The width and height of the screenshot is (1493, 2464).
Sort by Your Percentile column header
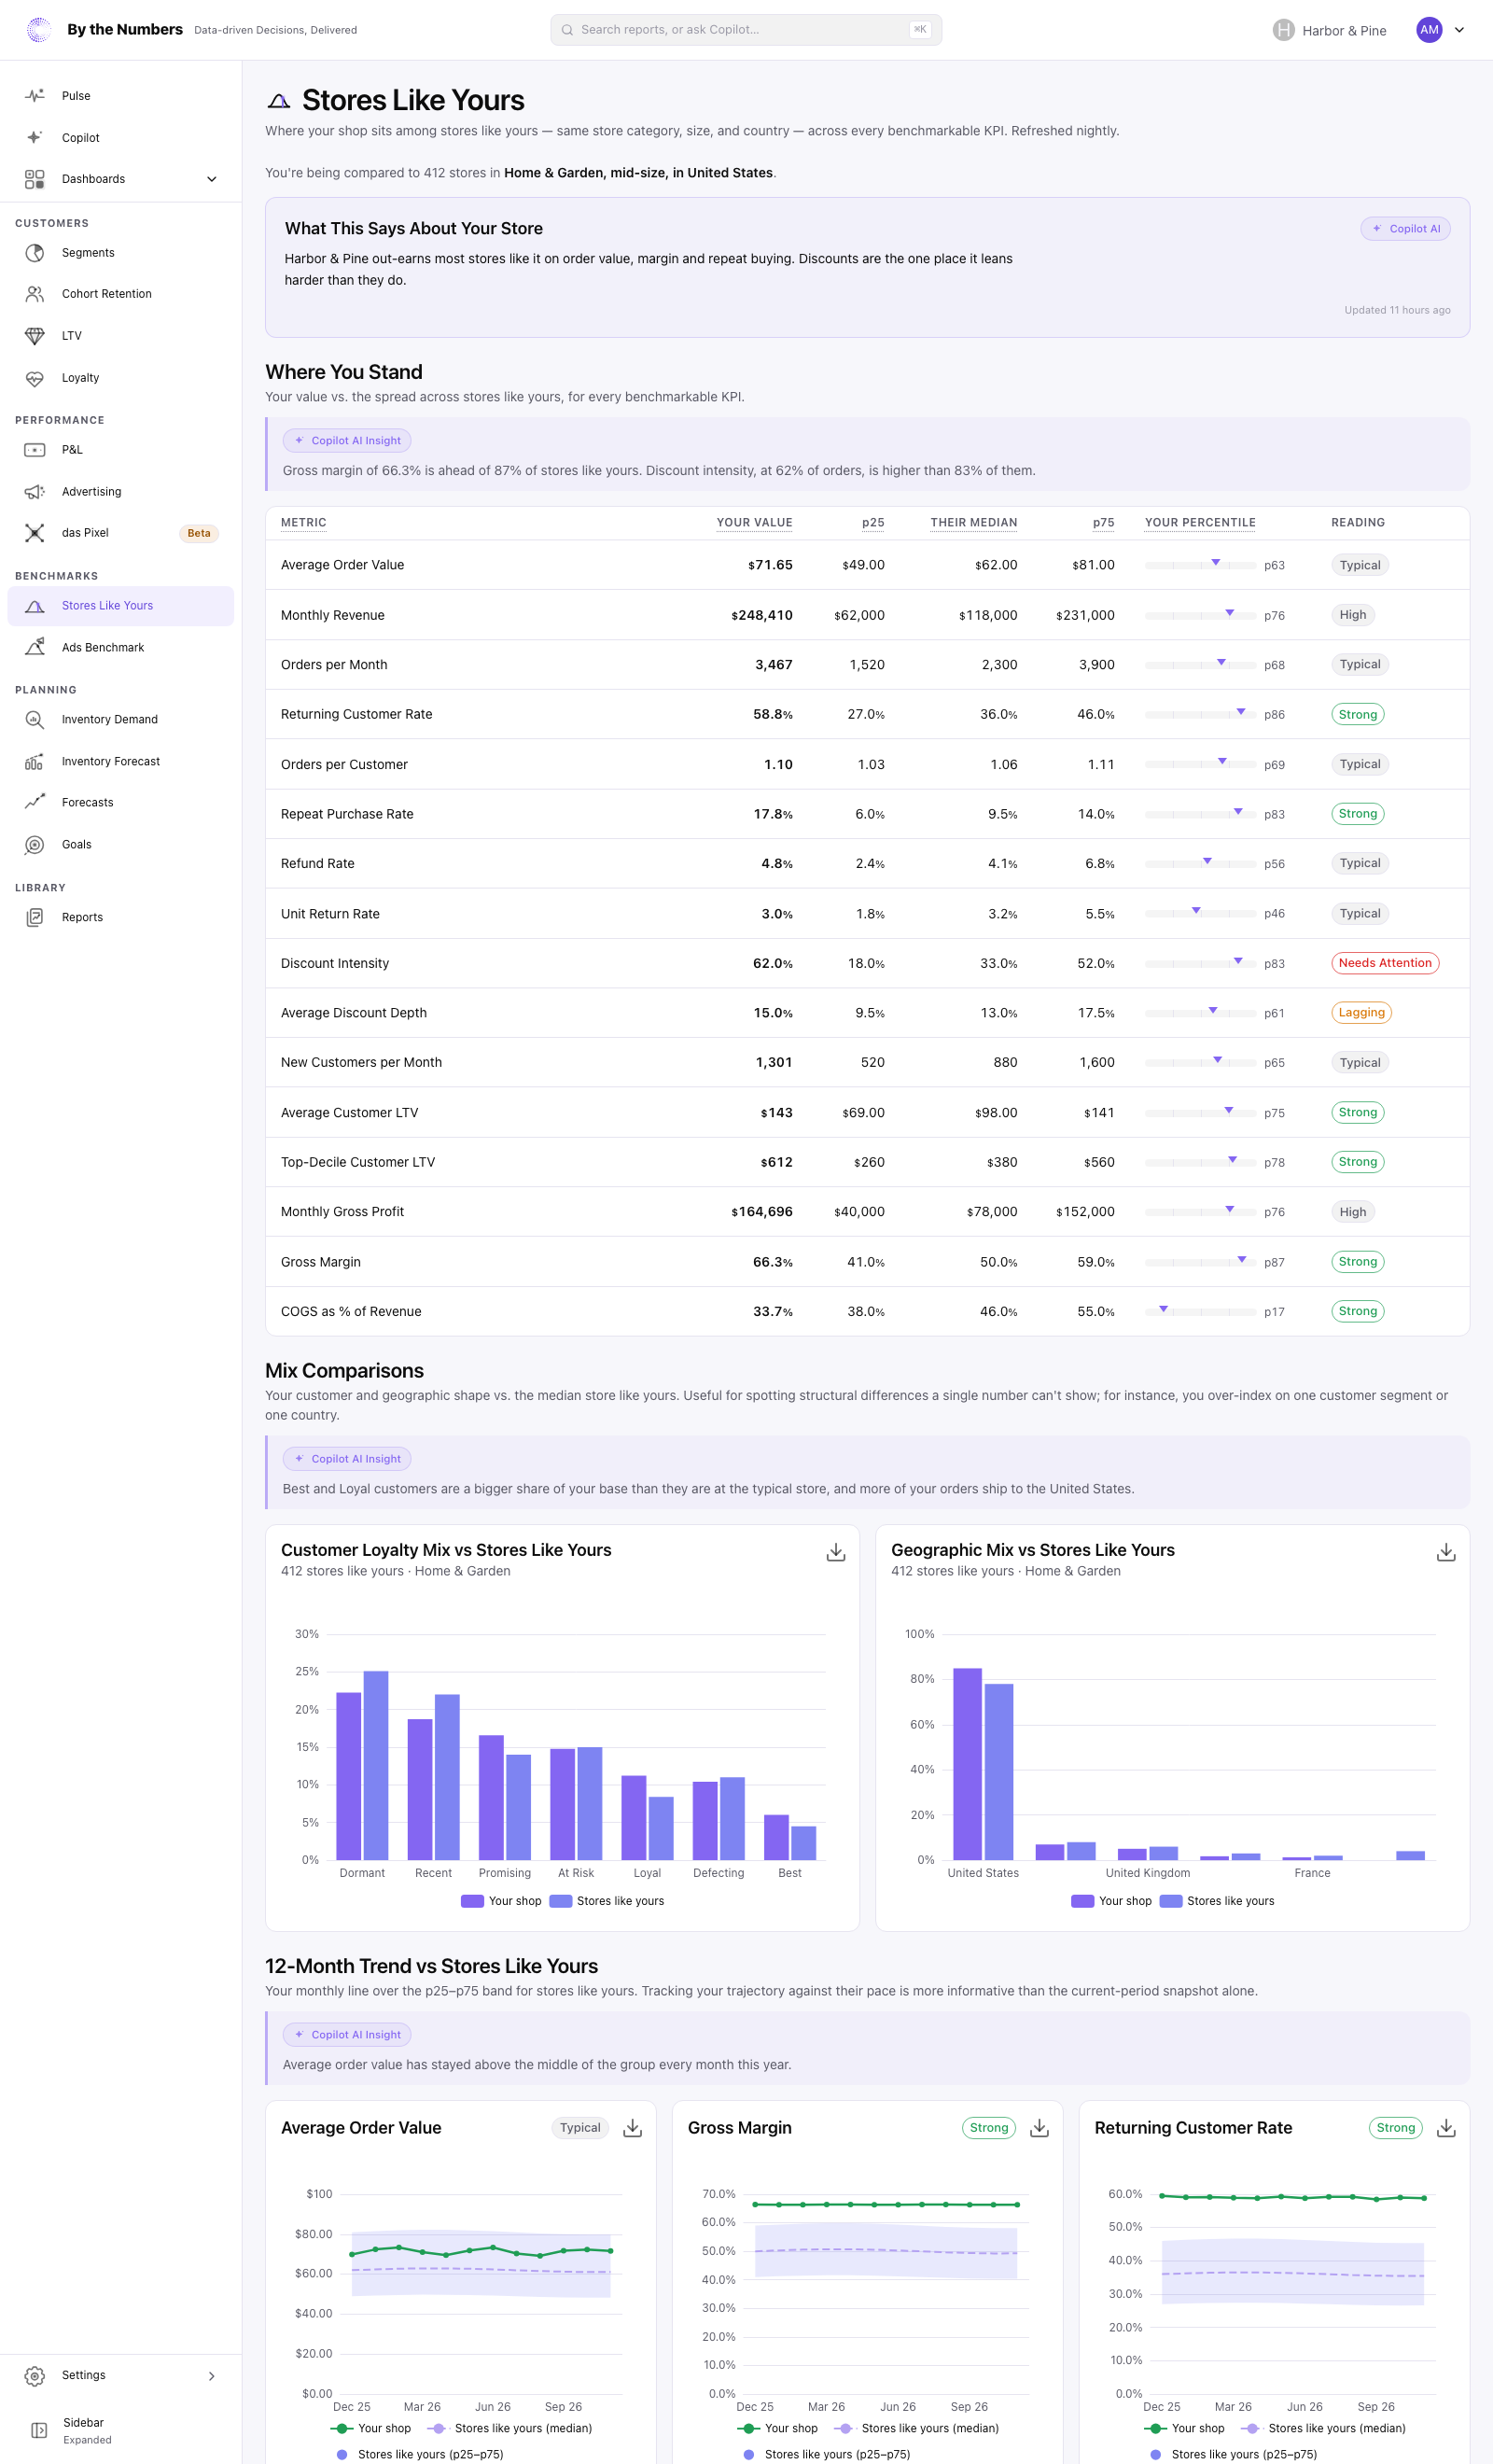pyautogui.click(x=1200, y=523)
